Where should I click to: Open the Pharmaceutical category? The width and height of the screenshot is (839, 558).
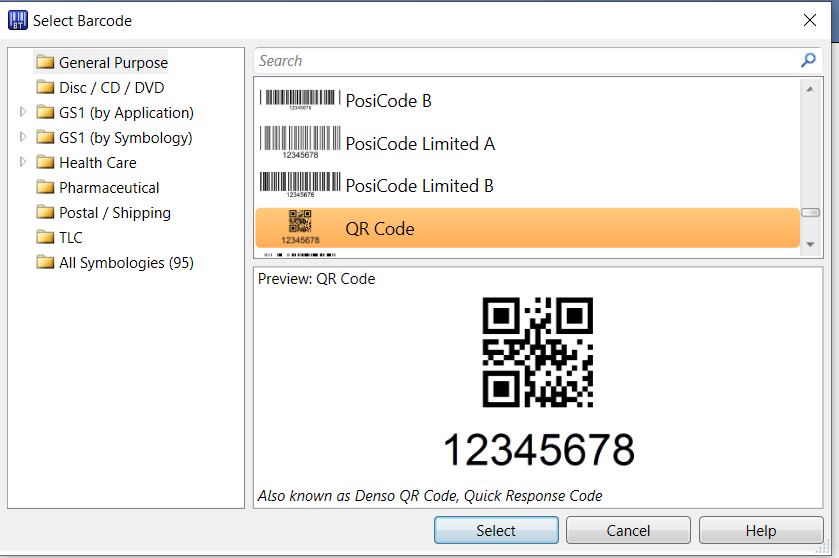point(109,188)
